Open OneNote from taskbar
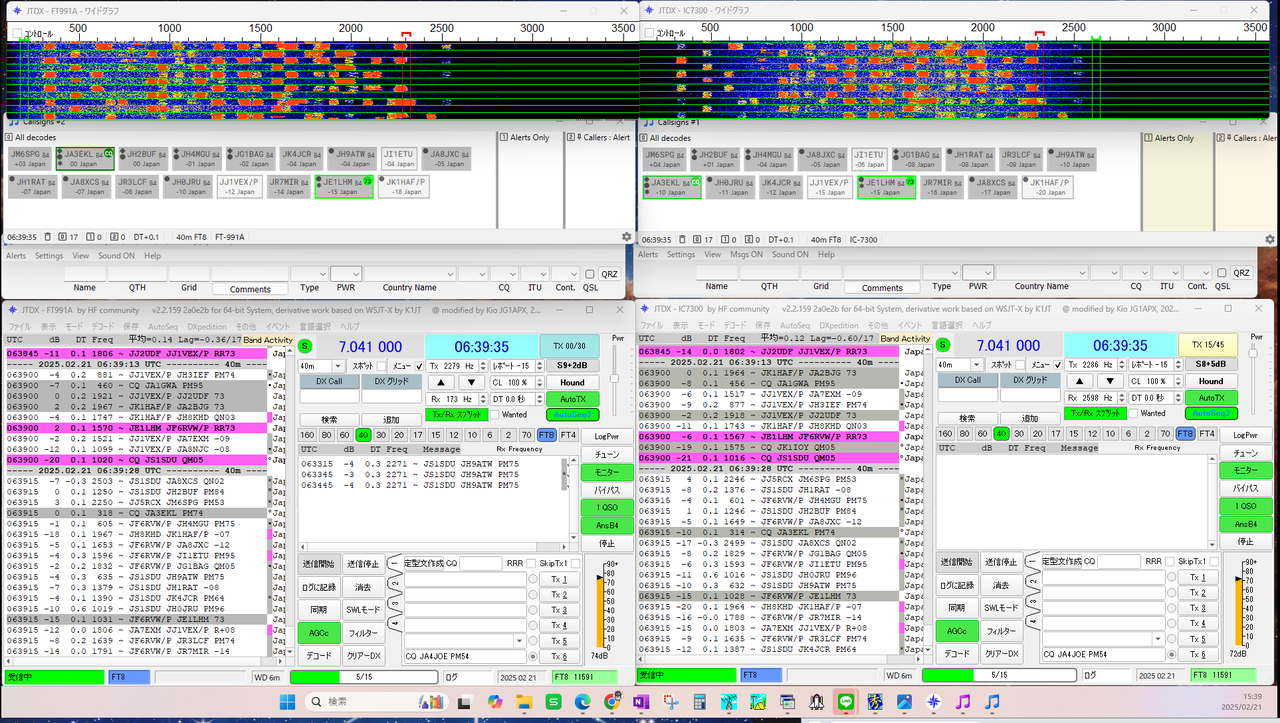Viewport: 1280px width, 723px height. (641, 702)
